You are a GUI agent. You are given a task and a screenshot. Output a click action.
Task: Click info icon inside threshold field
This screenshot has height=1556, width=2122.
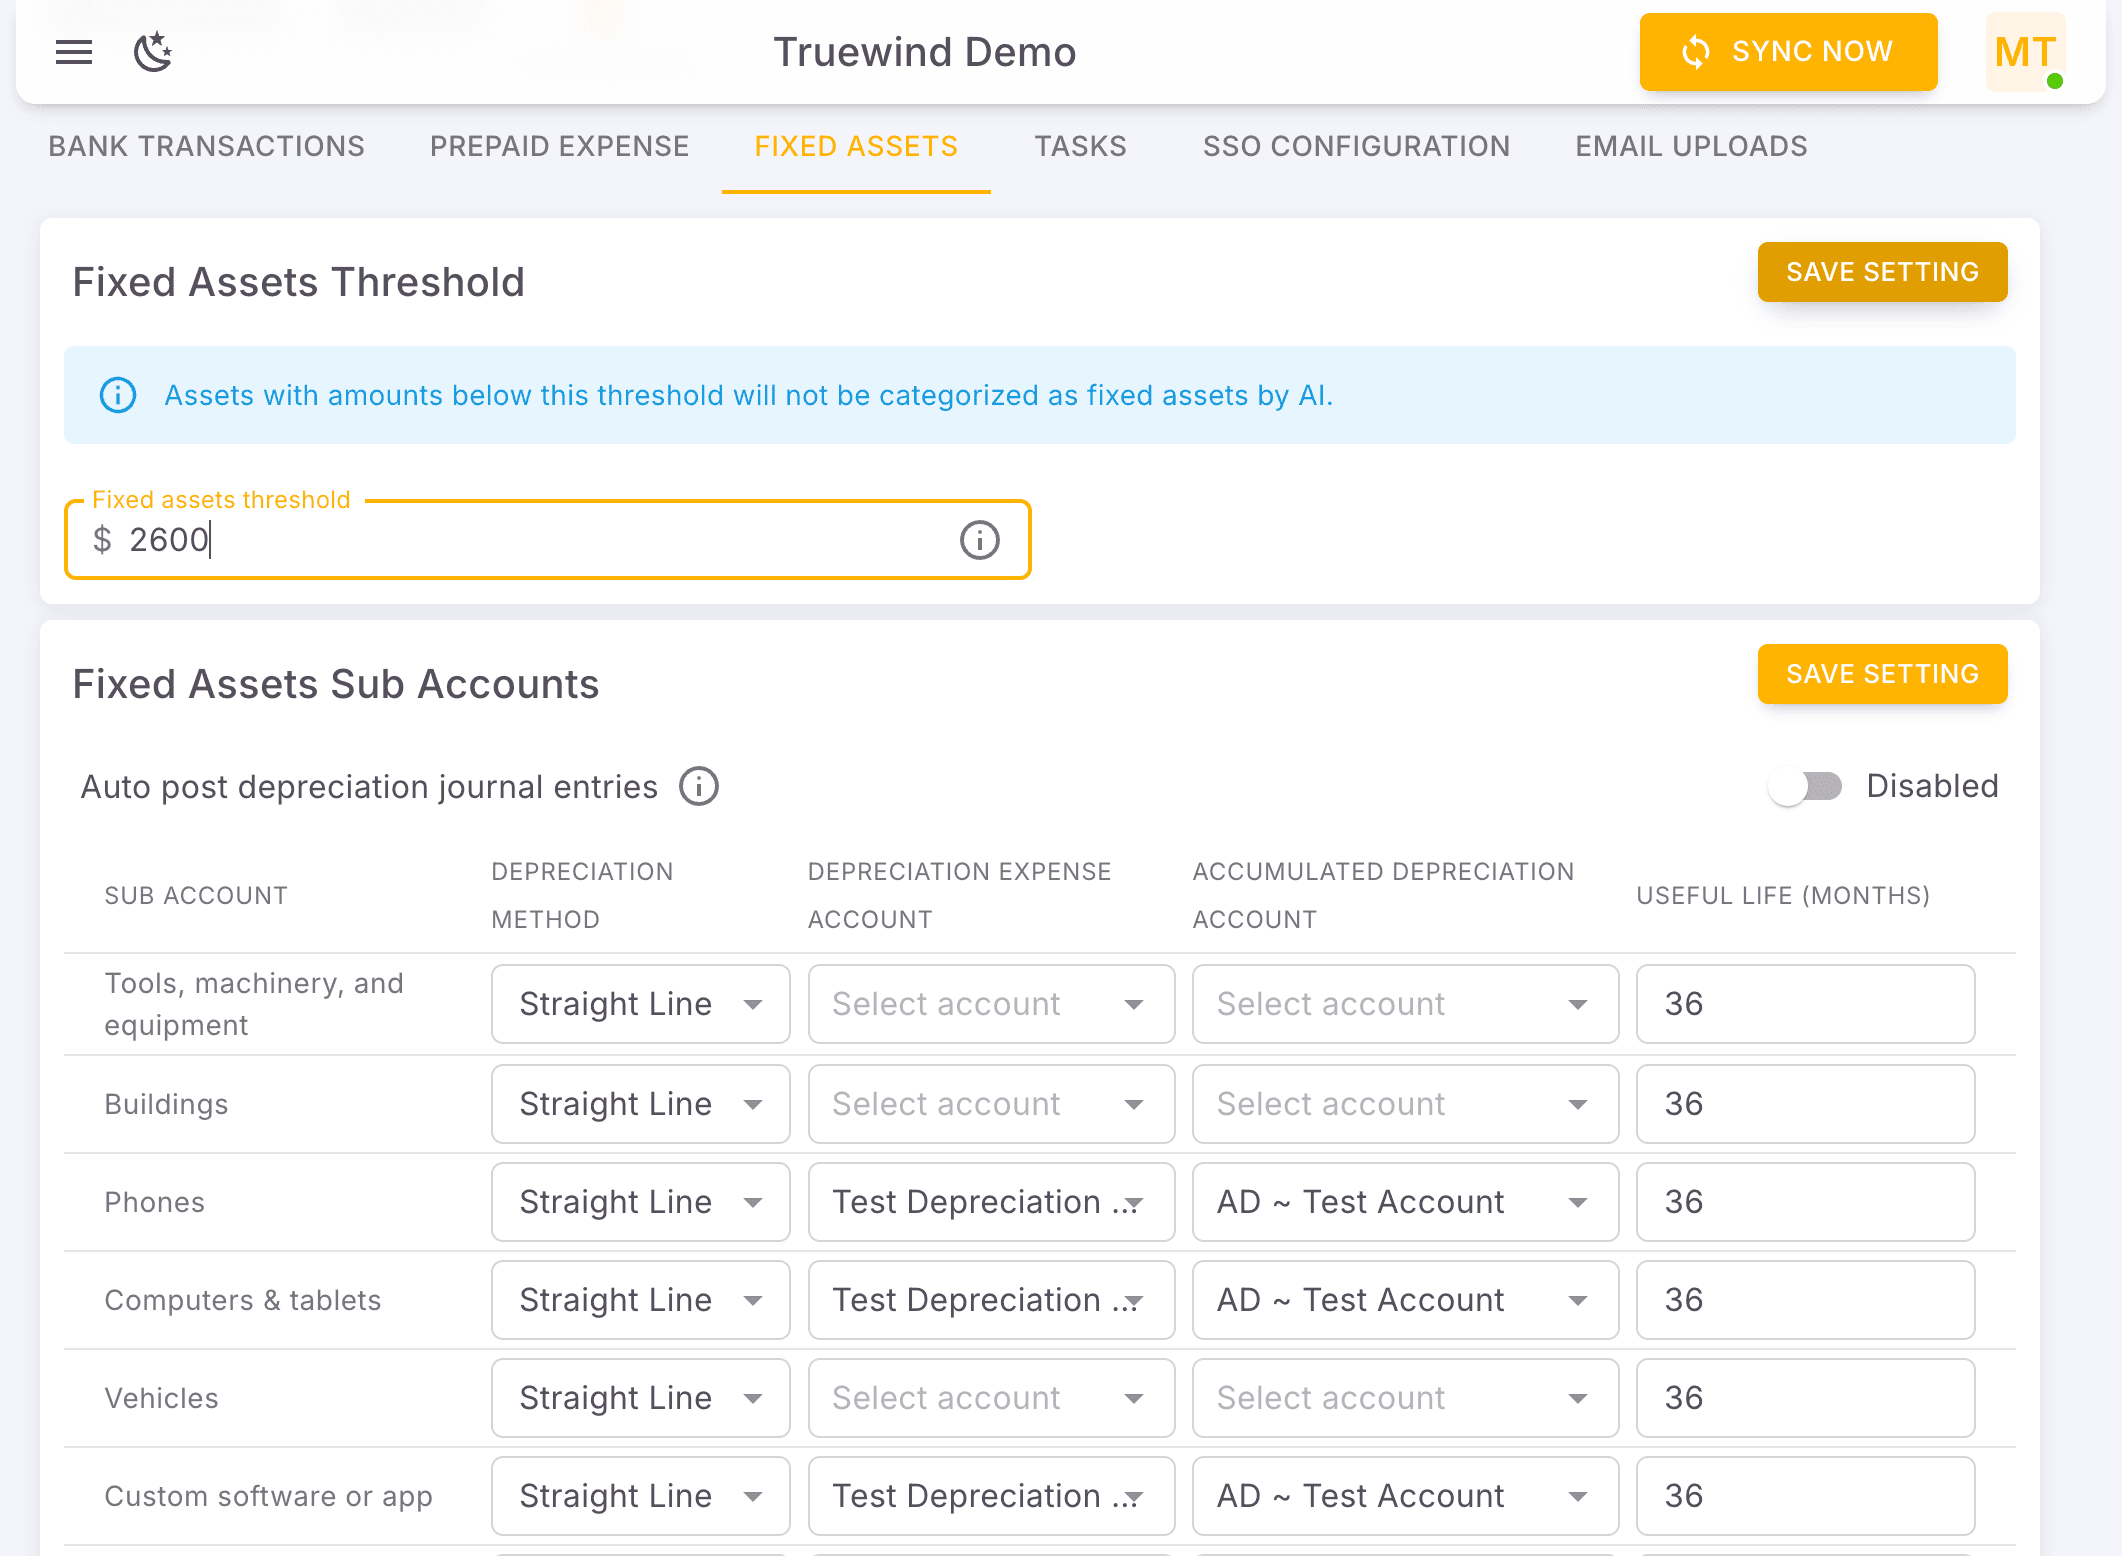[x=979, y=540]
